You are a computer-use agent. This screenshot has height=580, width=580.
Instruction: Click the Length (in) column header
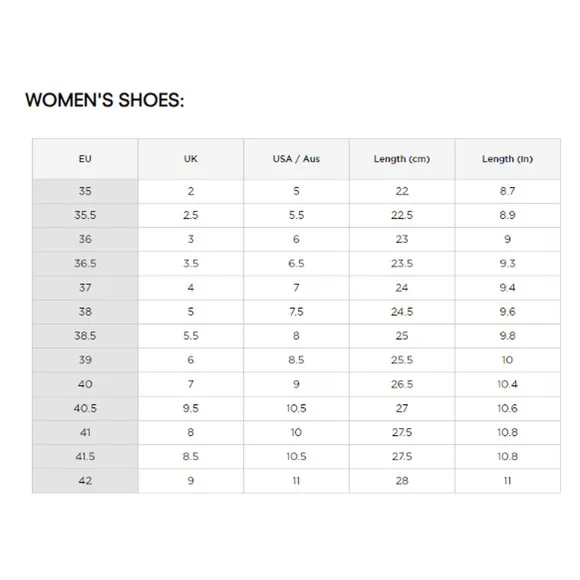pos(508,159)
